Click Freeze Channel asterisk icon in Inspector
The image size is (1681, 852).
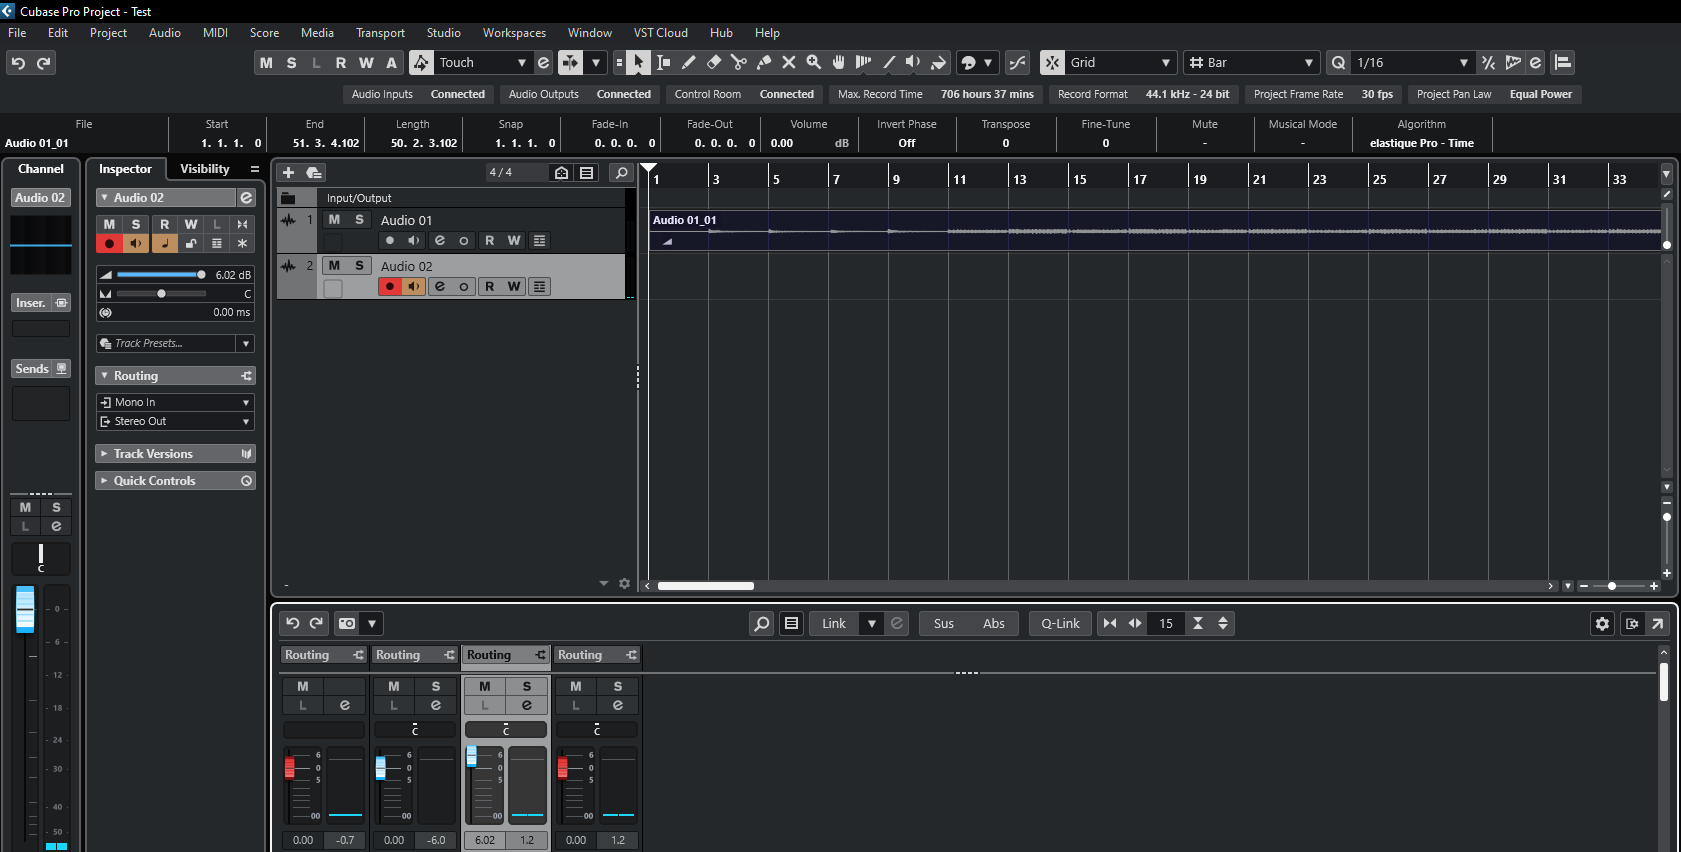242,243
